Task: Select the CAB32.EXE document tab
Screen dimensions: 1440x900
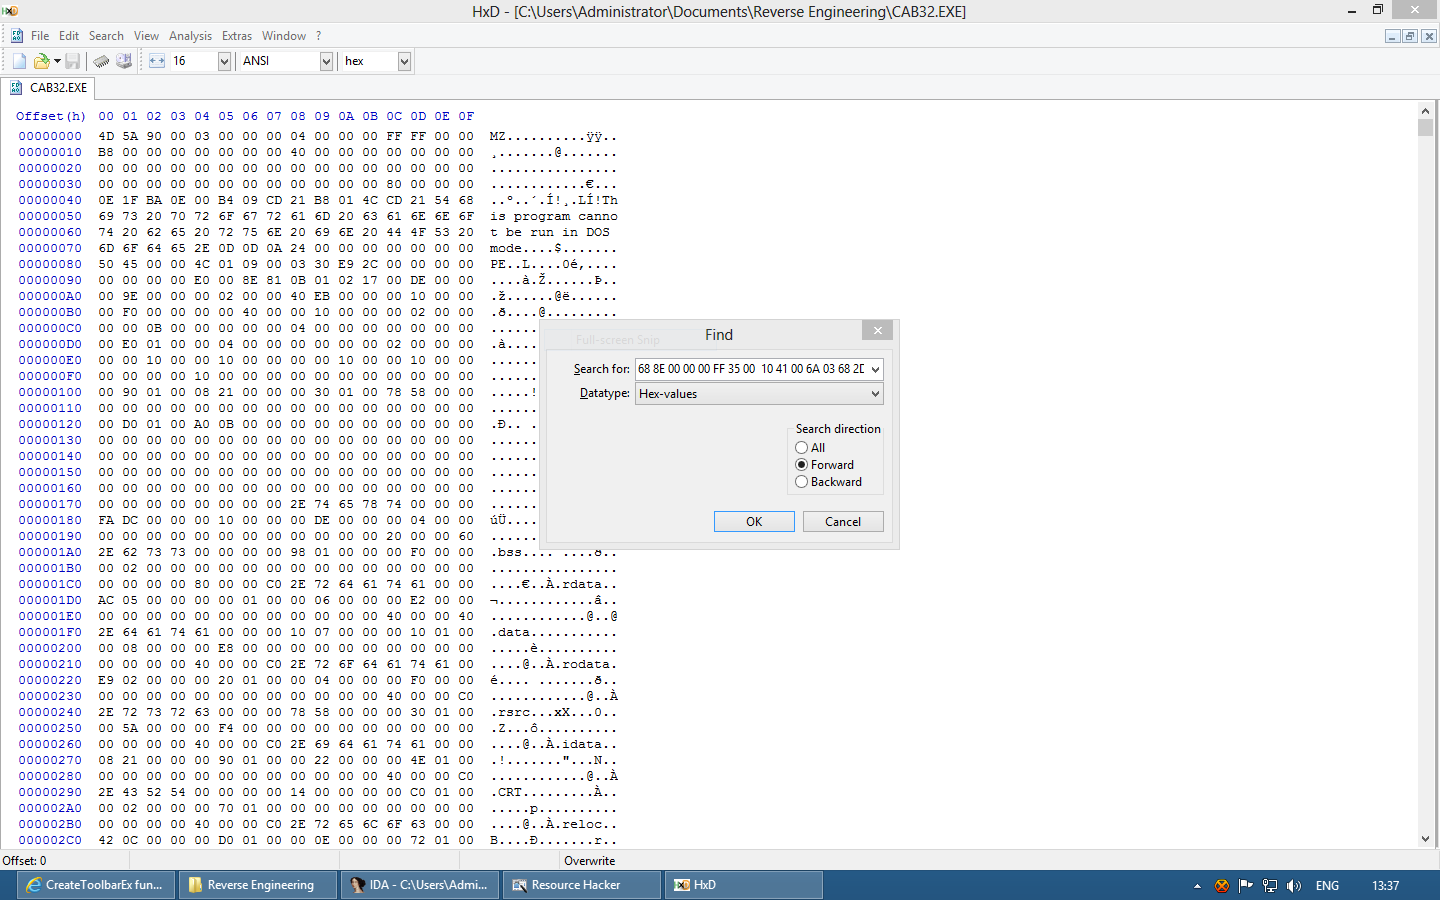Action: click(48, 88)
